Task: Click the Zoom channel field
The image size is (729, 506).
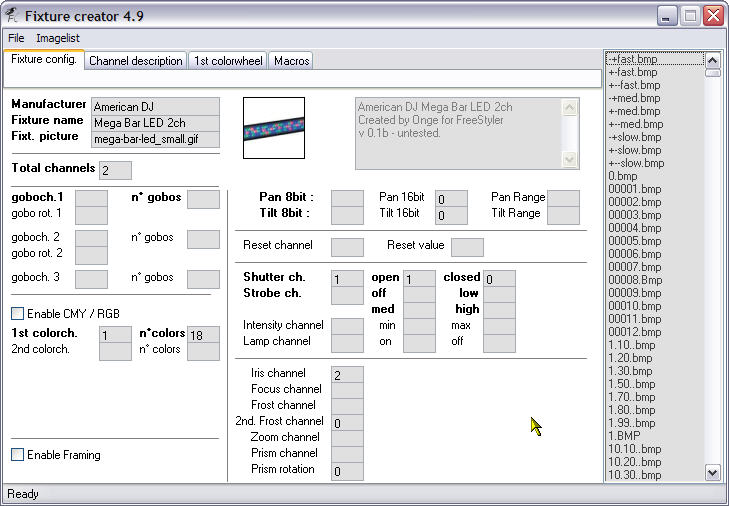Action: tap(347, 439)
